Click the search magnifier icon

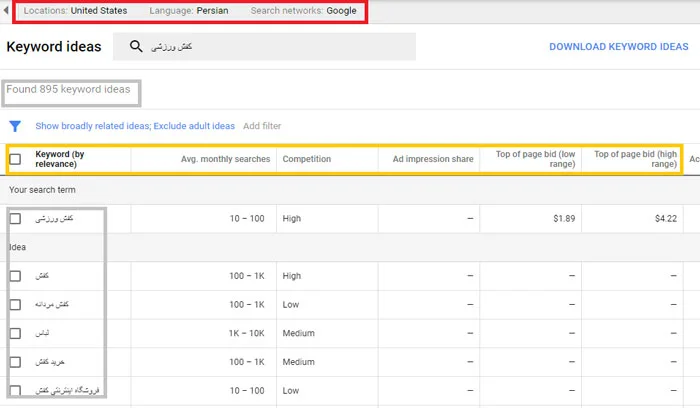point(136,46)
